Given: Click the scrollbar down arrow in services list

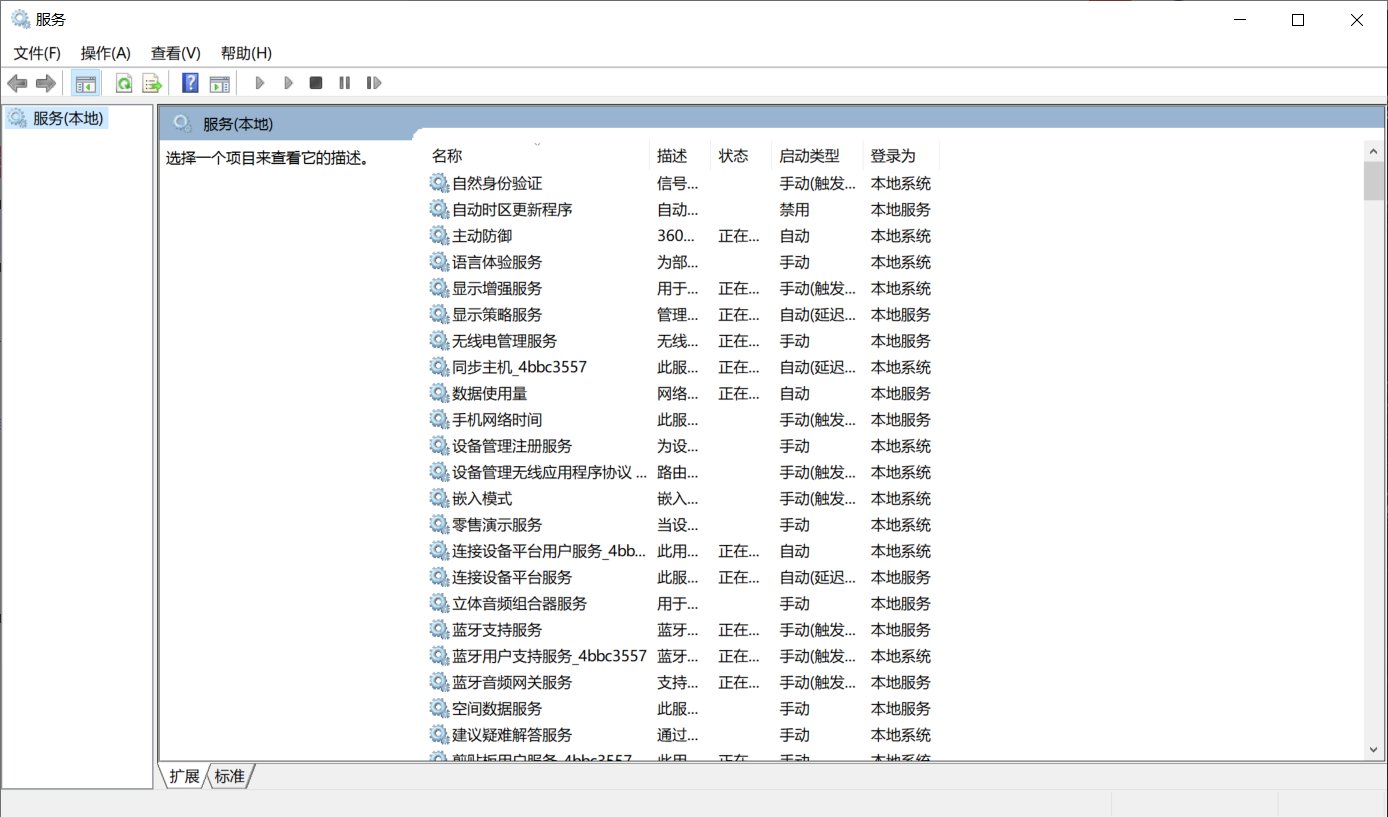Looking at the screenshot, I should [x=1374, y=749].
